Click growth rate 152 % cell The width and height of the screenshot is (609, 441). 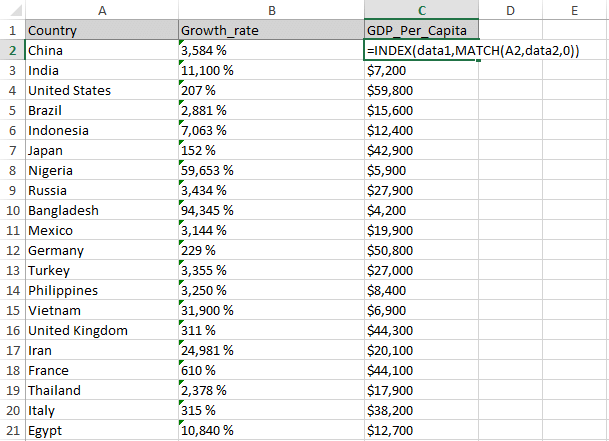coord(271,150)
